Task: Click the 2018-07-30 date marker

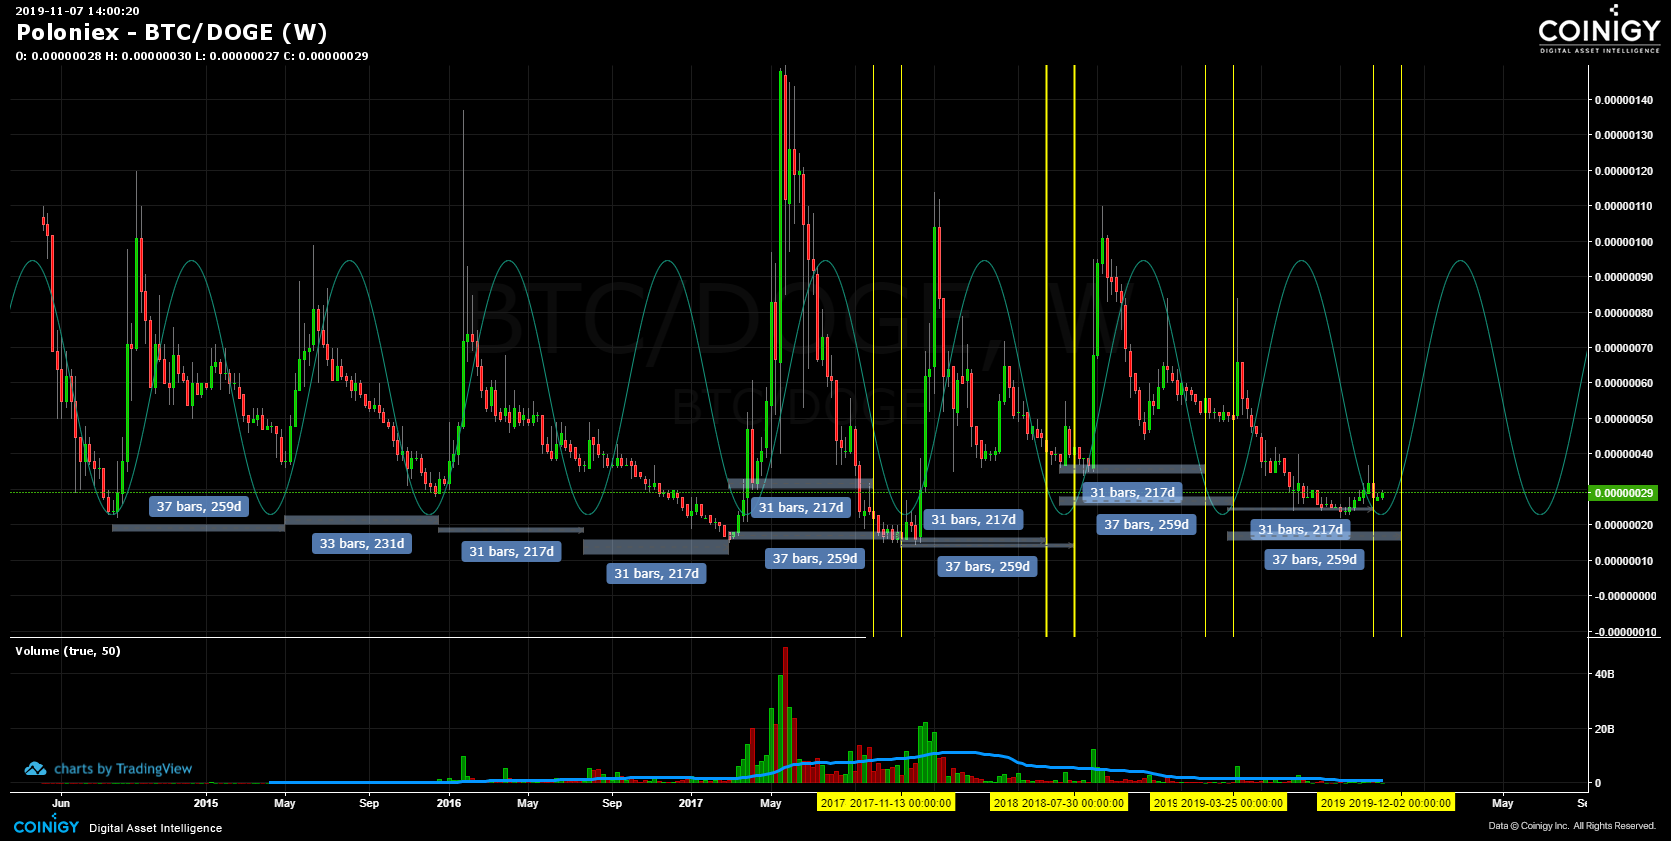Action: coord(1059,803)
